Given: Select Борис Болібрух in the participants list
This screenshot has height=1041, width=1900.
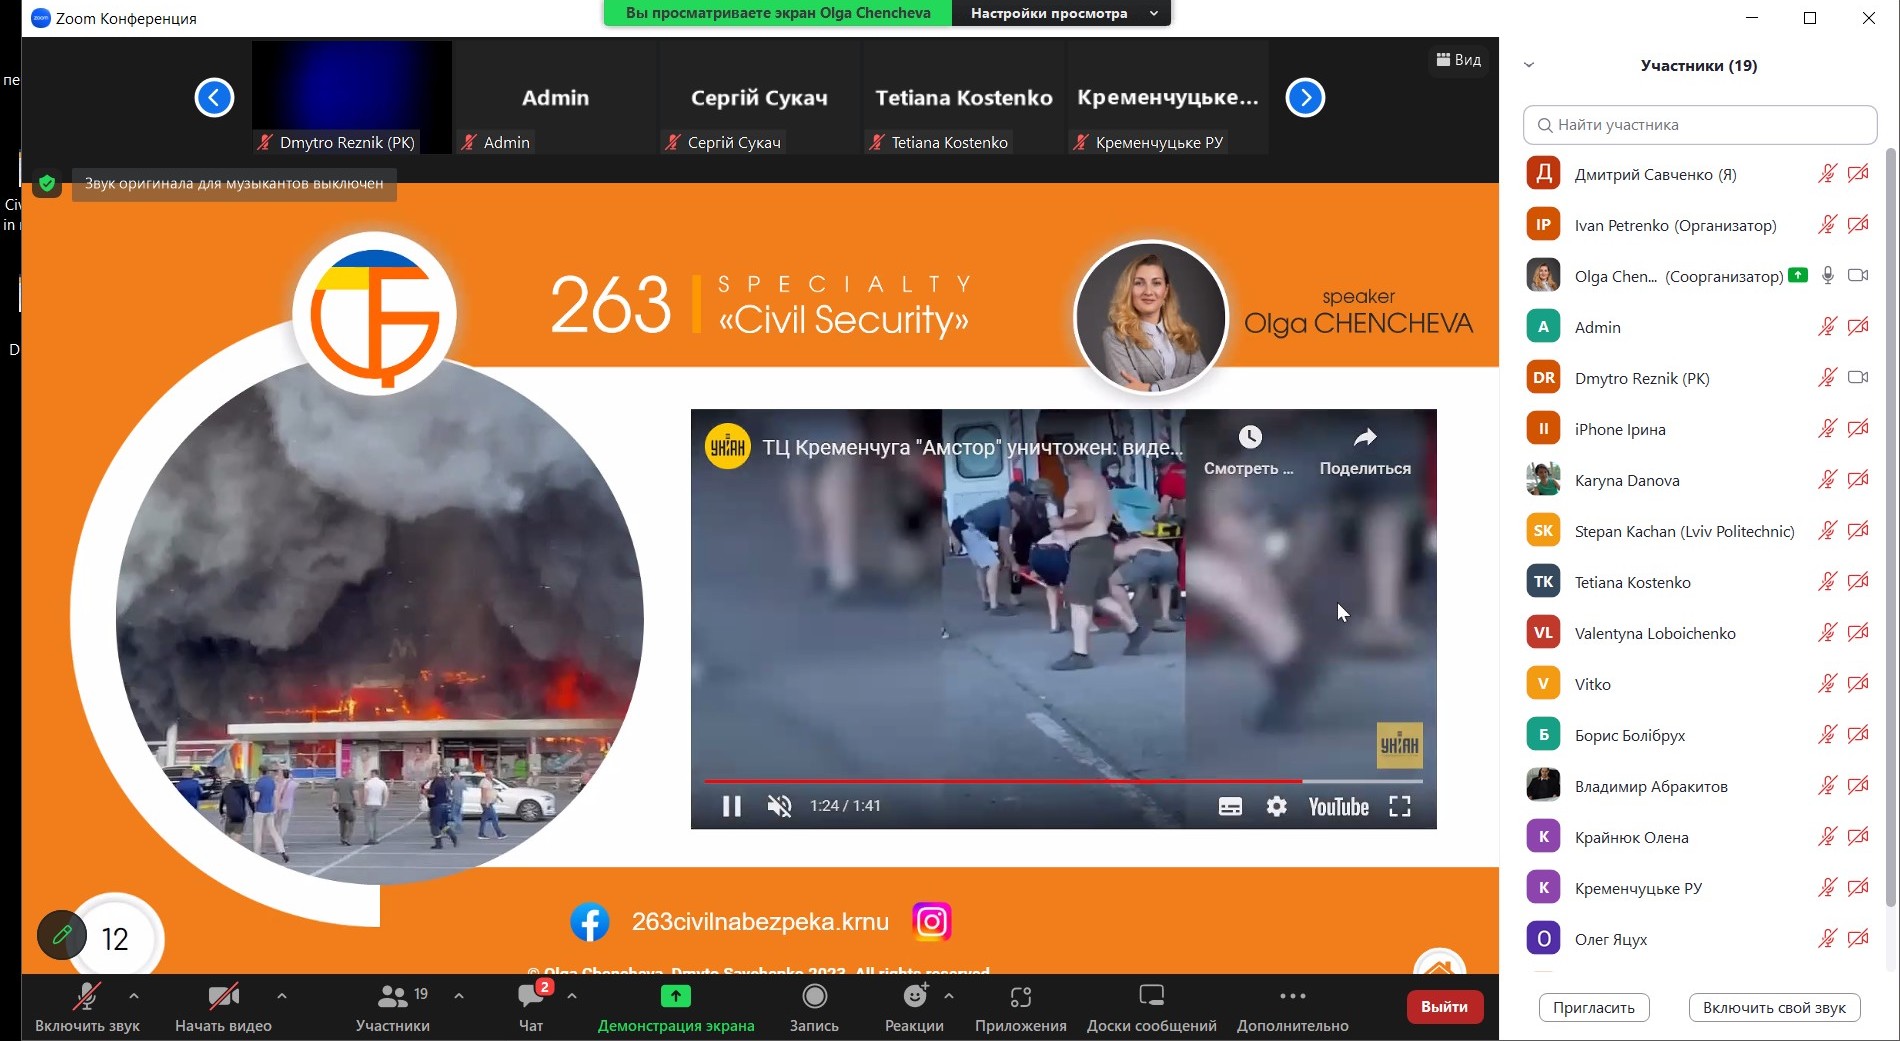Looking at the screenshot, I should [1697, 735].
